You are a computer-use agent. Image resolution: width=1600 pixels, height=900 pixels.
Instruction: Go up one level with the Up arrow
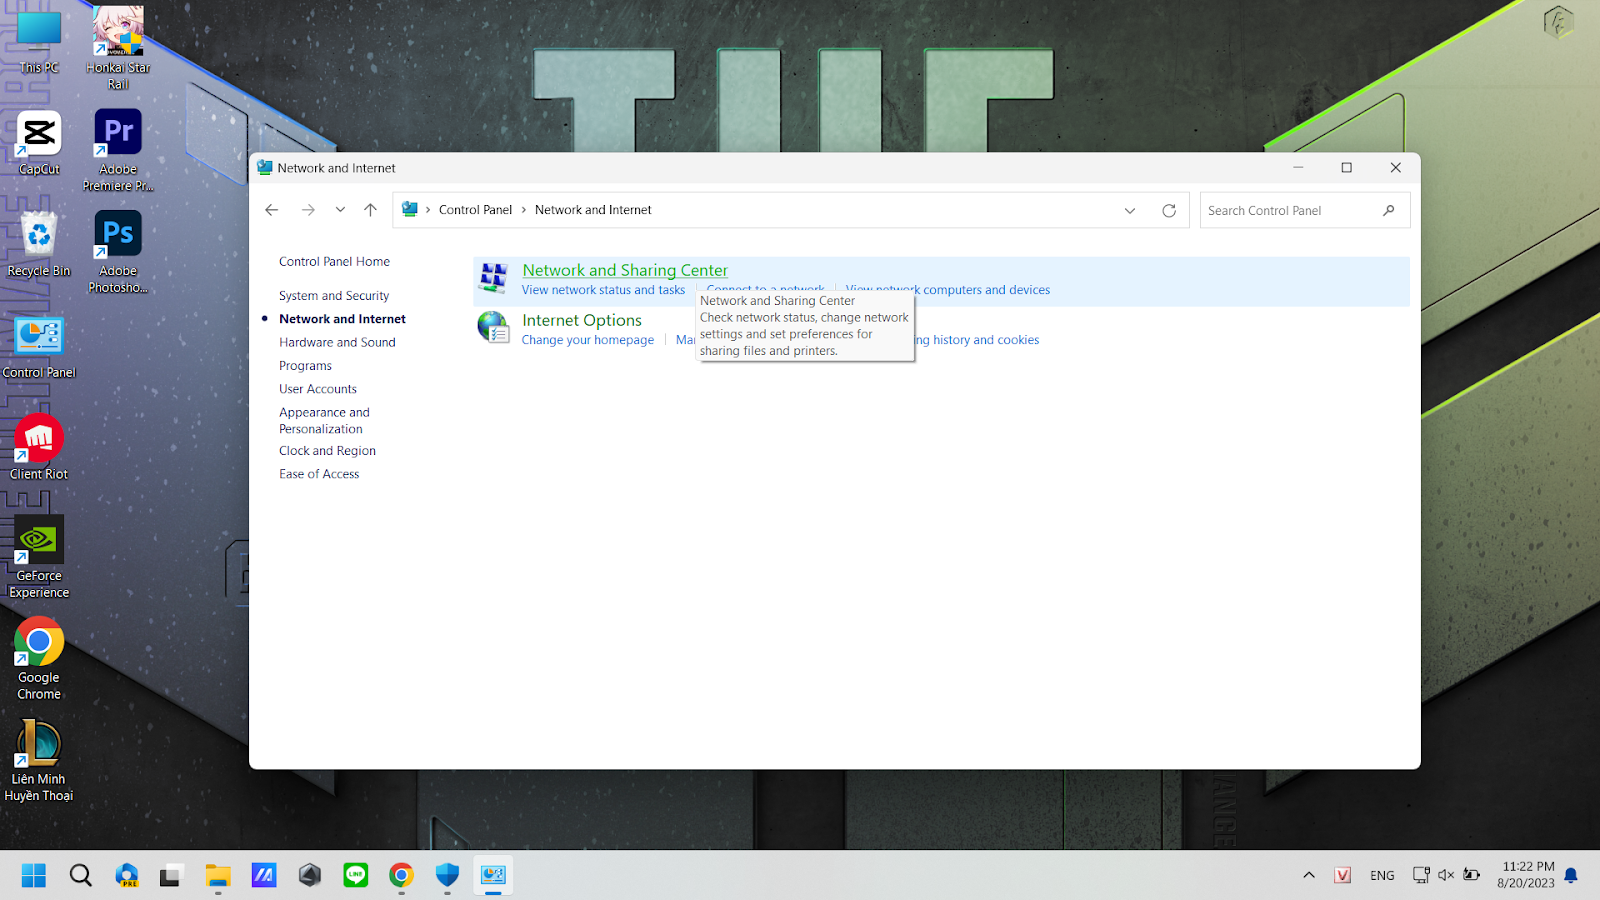coord(370,210)
